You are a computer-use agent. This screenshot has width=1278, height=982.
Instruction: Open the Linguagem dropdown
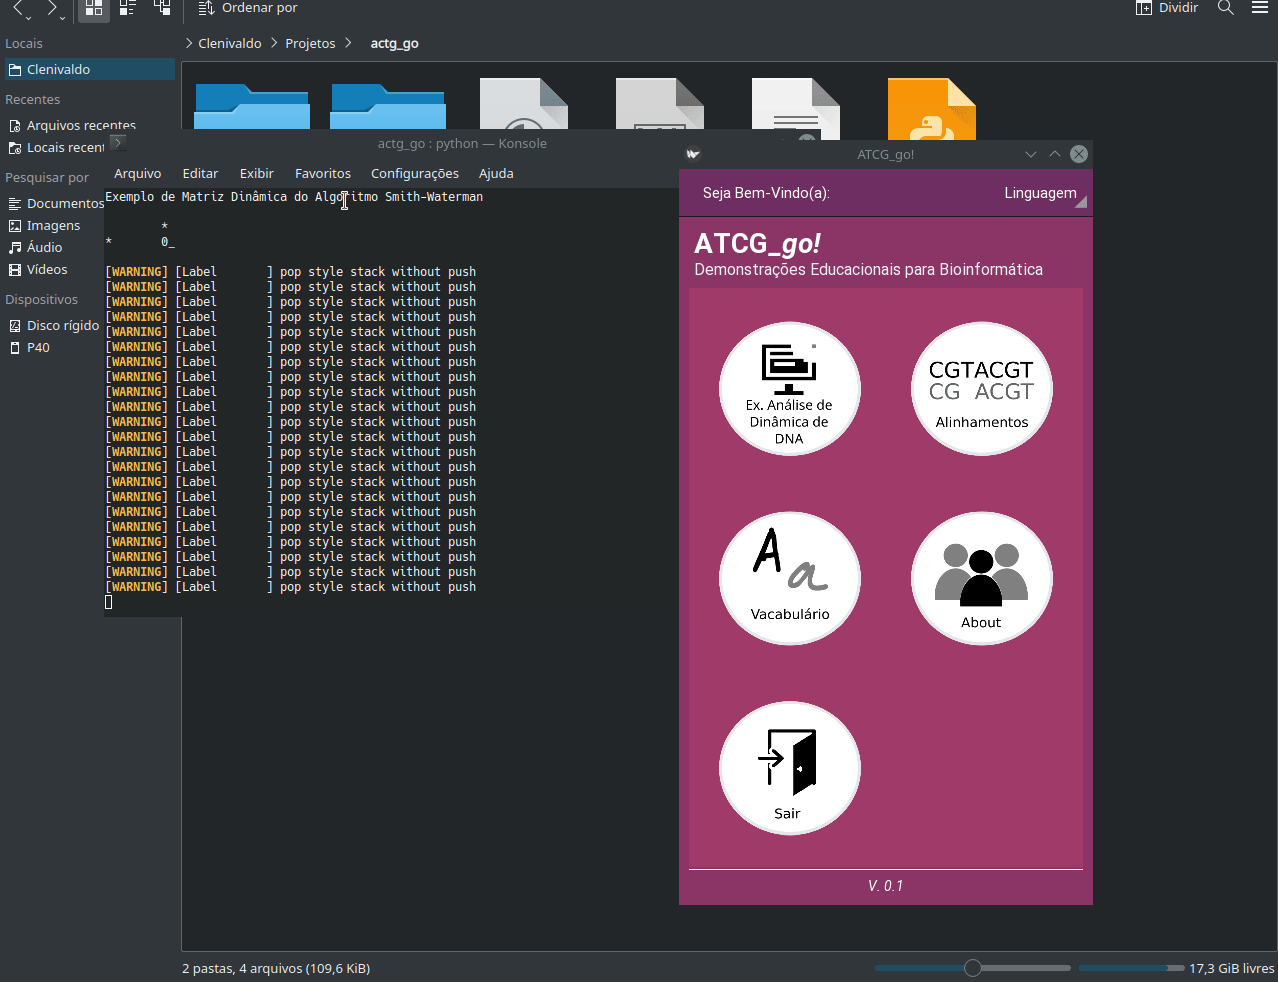(1044, 194)
